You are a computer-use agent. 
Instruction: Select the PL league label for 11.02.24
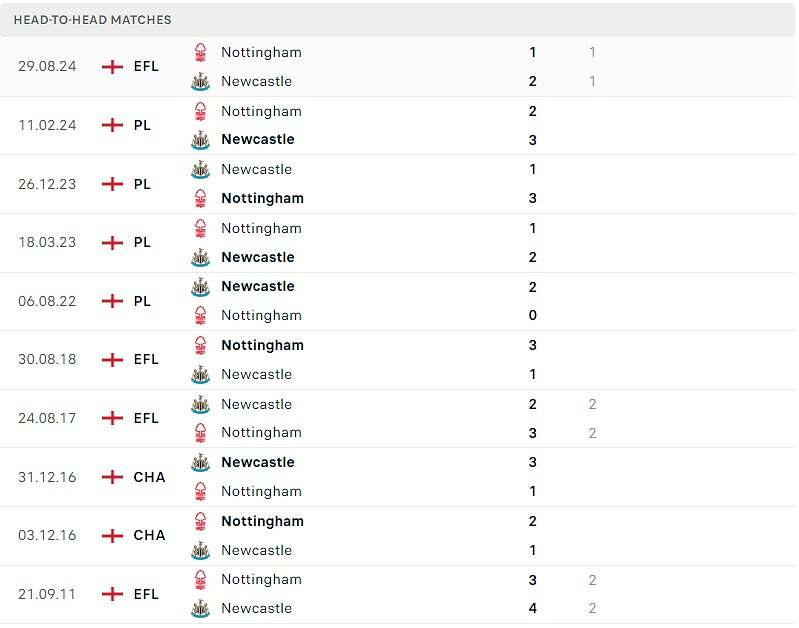click(x=142, y=125)
